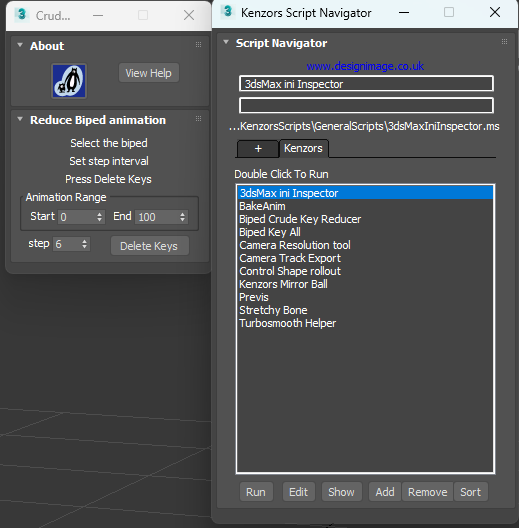Screen dimensions: 519x528
Task: Collapse the Script Navigator rollout
Action: pos(226,42)
